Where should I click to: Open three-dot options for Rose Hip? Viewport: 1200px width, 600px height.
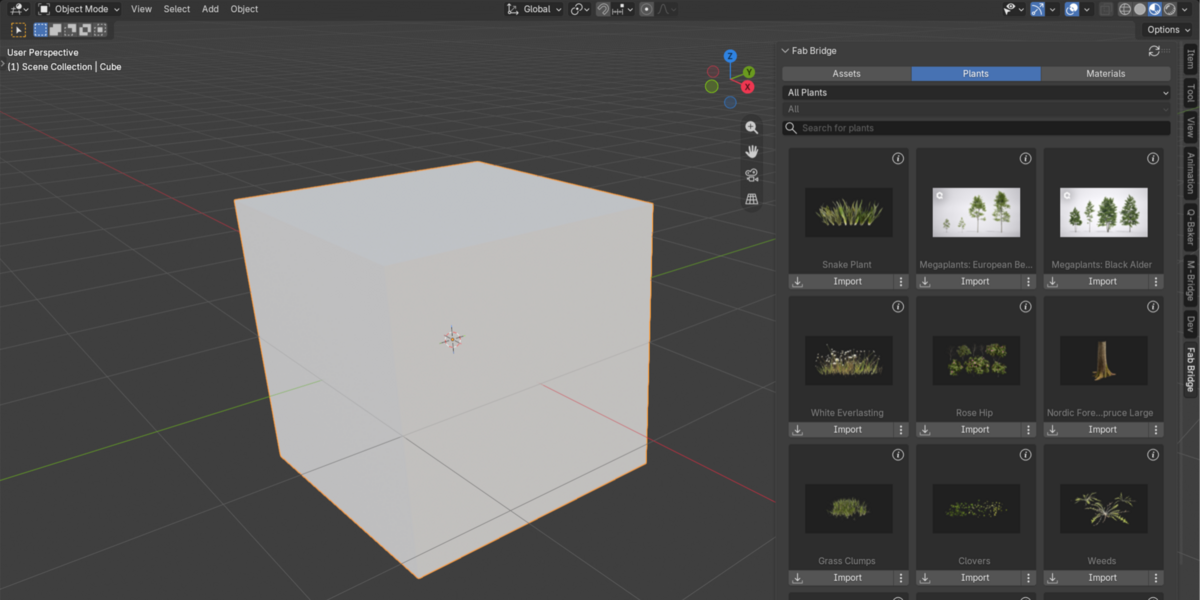coord(1028,430)
